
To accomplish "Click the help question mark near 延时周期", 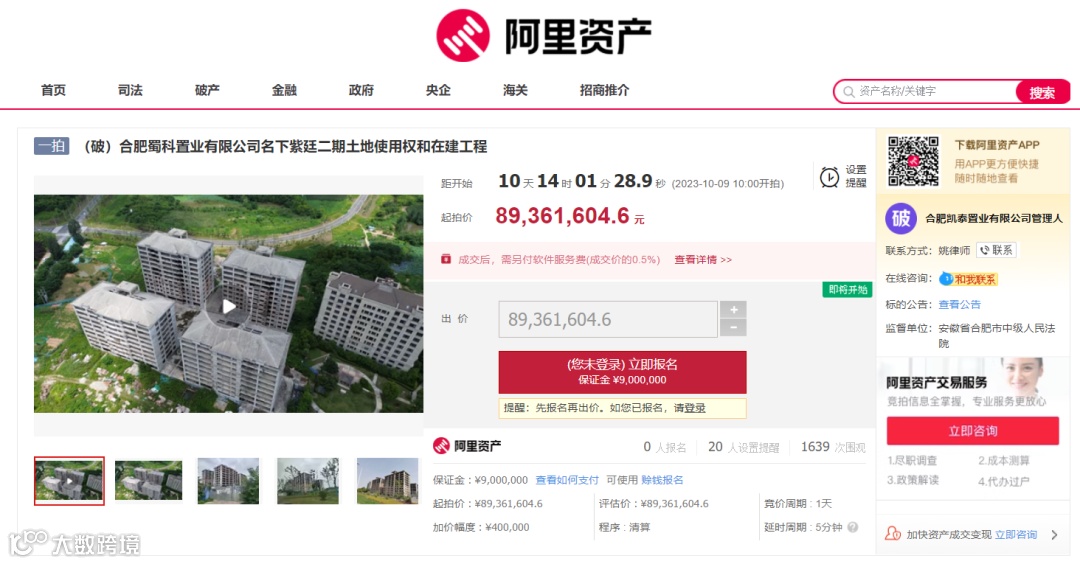I will [853, 528].
